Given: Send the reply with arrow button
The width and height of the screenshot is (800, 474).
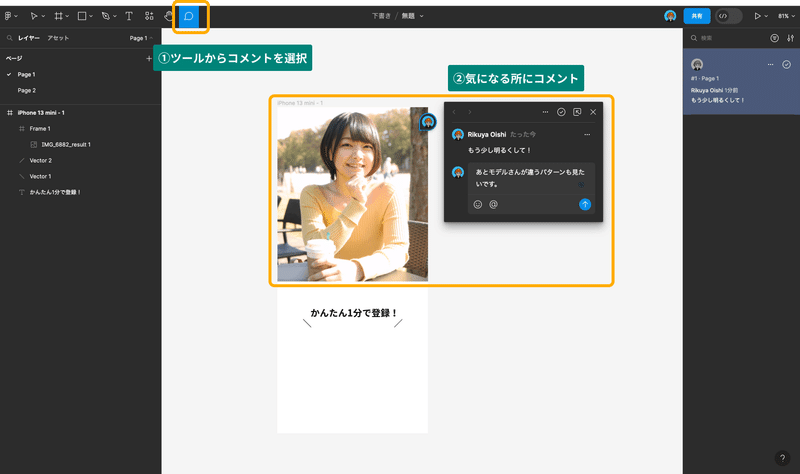Looking at the screenshot, I should (585, 205).
